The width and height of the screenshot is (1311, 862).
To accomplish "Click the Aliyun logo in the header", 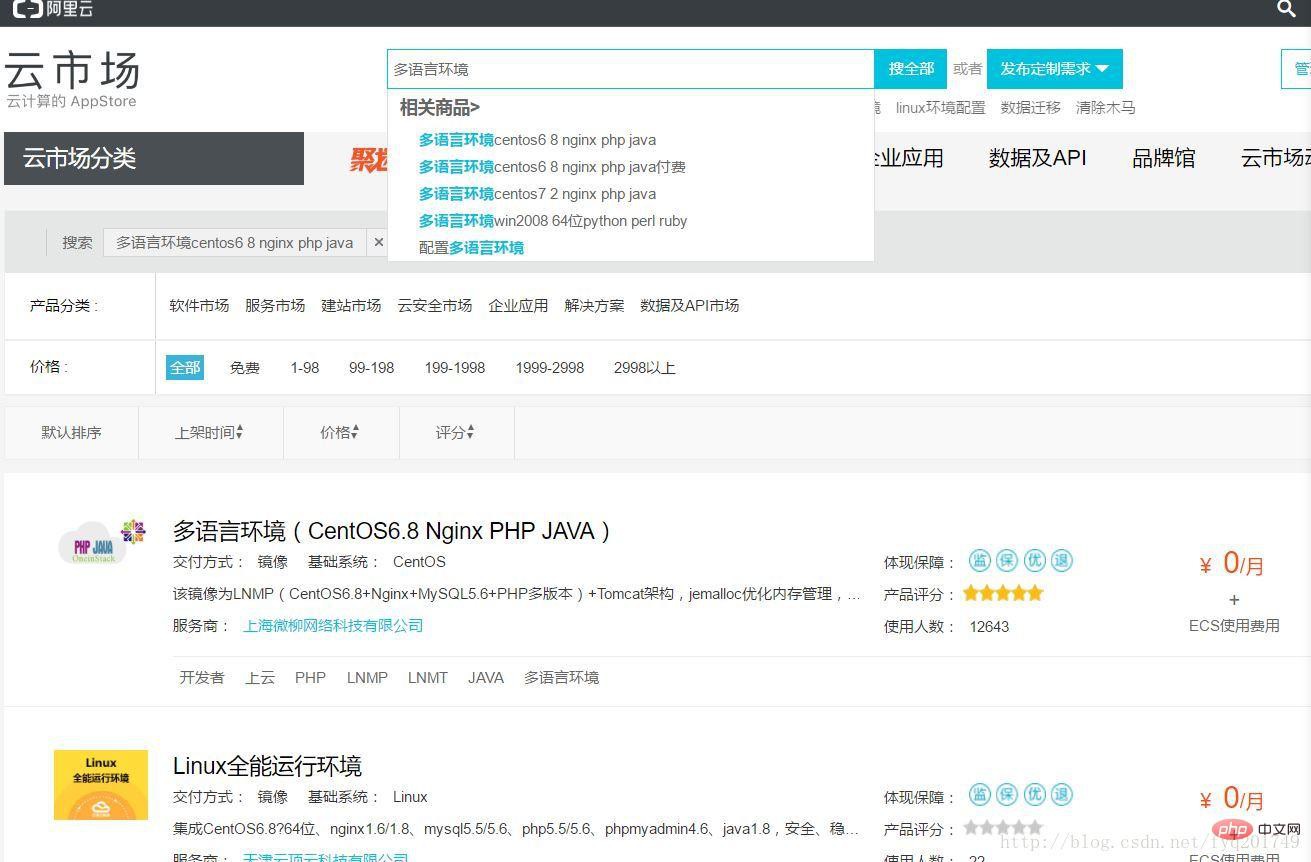I will coord(53,9).
